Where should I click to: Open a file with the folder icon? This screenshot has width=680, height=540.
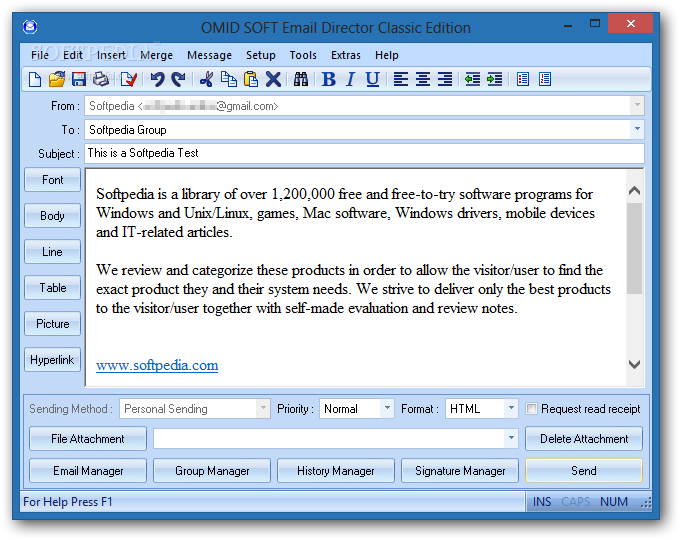tap(57, 79)
